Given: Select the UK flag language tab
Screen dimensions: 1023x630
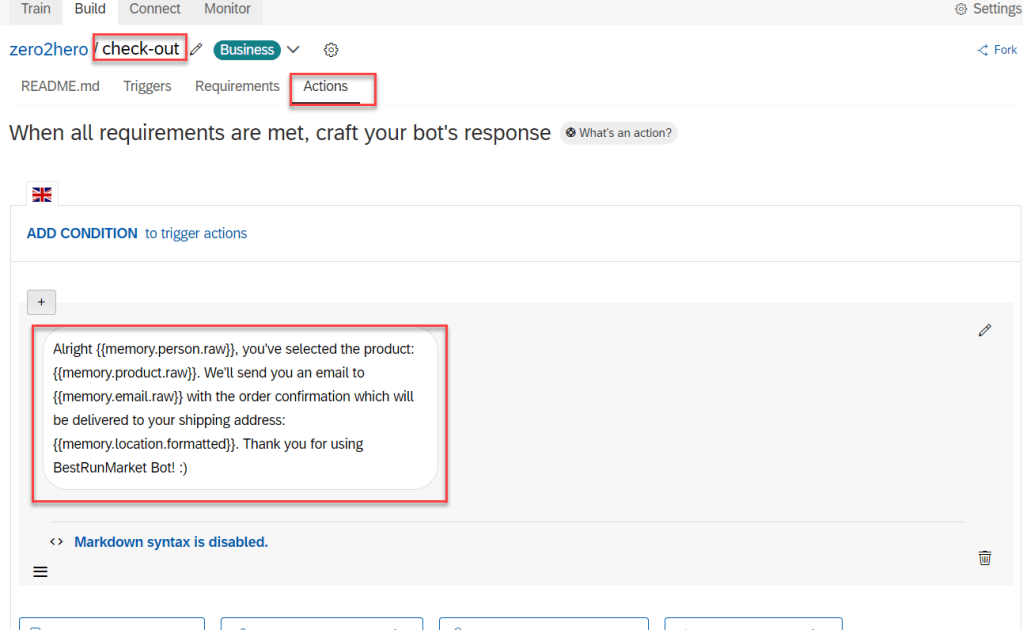Looking at the screenshot, I should coord(42,194).
